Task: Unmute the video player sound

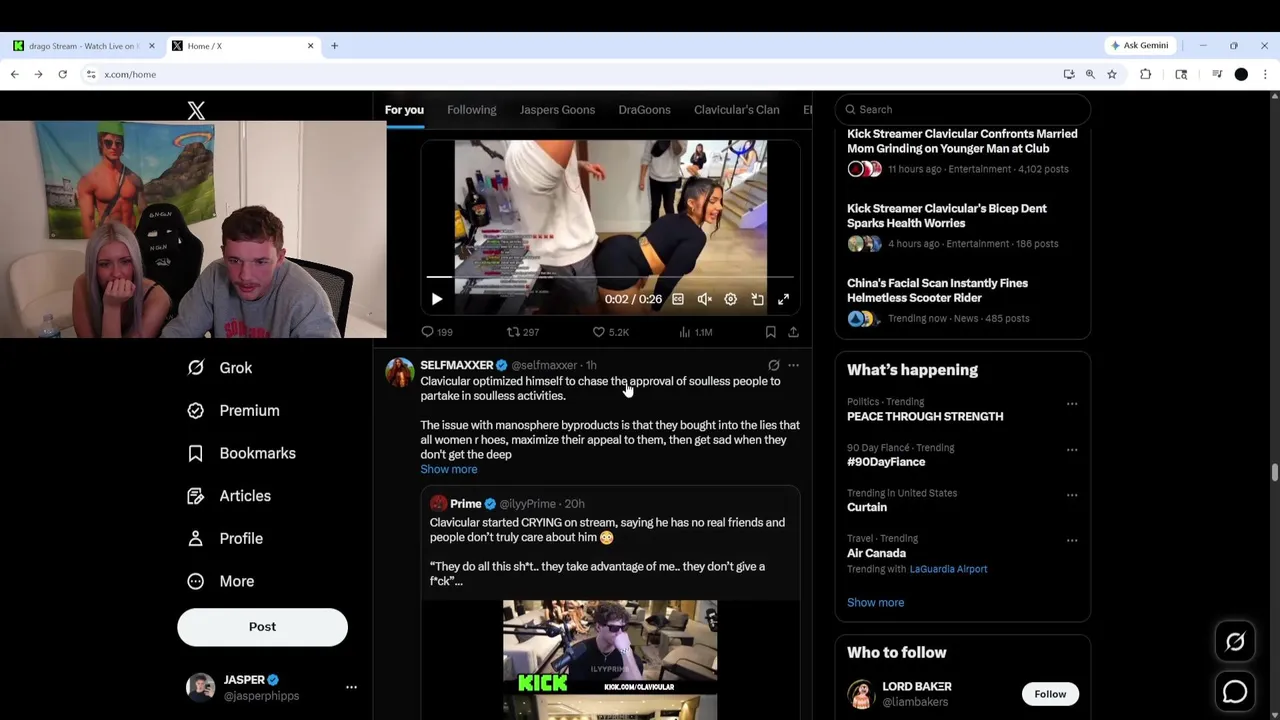Action: coord(704,299)
